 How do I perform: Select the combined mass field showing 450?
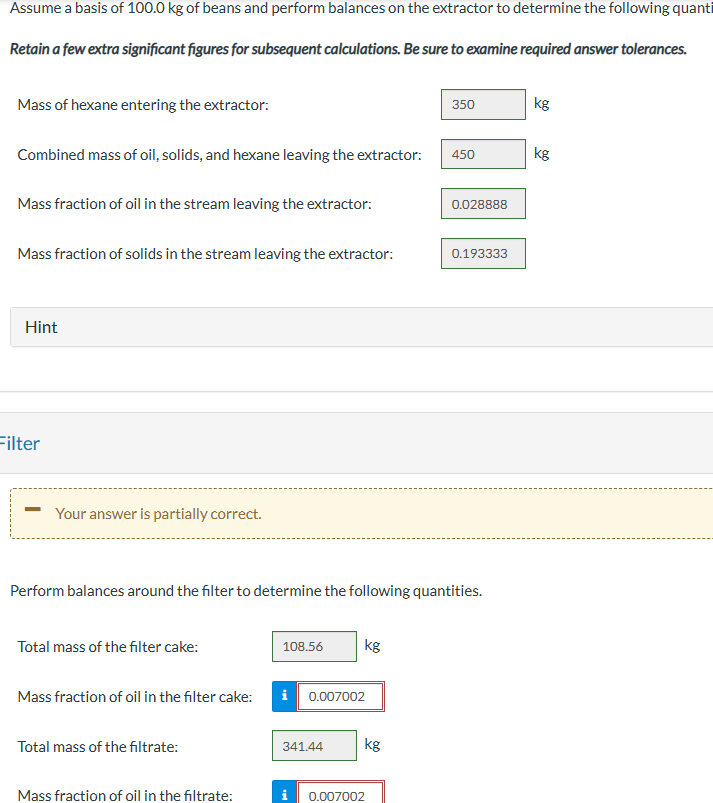pos(483,154)
